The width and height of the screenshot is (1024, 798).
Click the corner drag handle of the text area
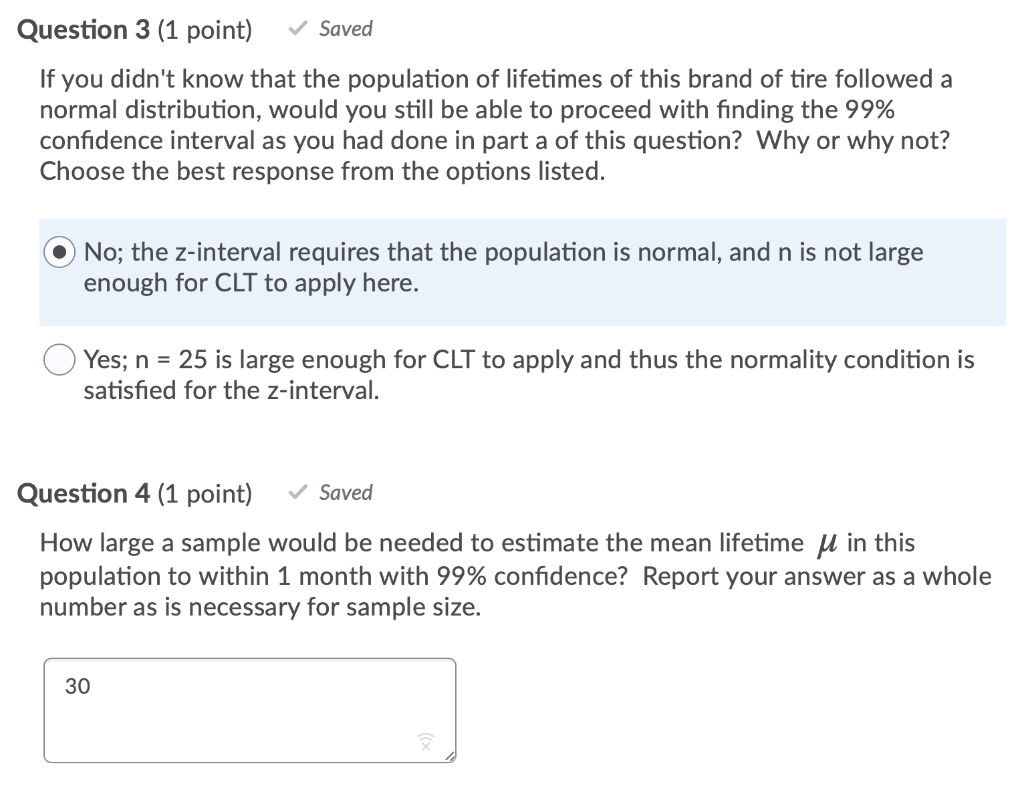coord(453,757)
